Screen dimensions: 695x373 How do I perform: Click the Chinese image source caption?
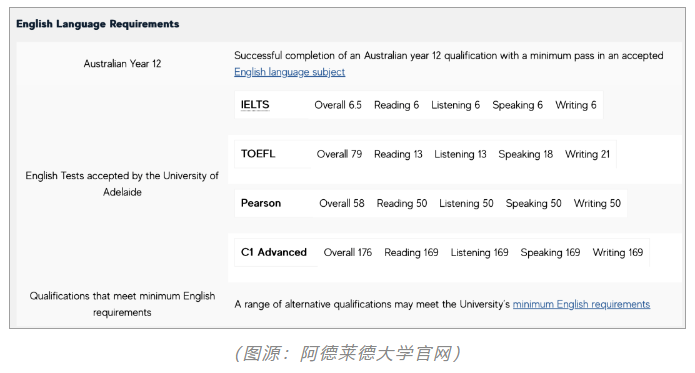click(x=348, y=354)
